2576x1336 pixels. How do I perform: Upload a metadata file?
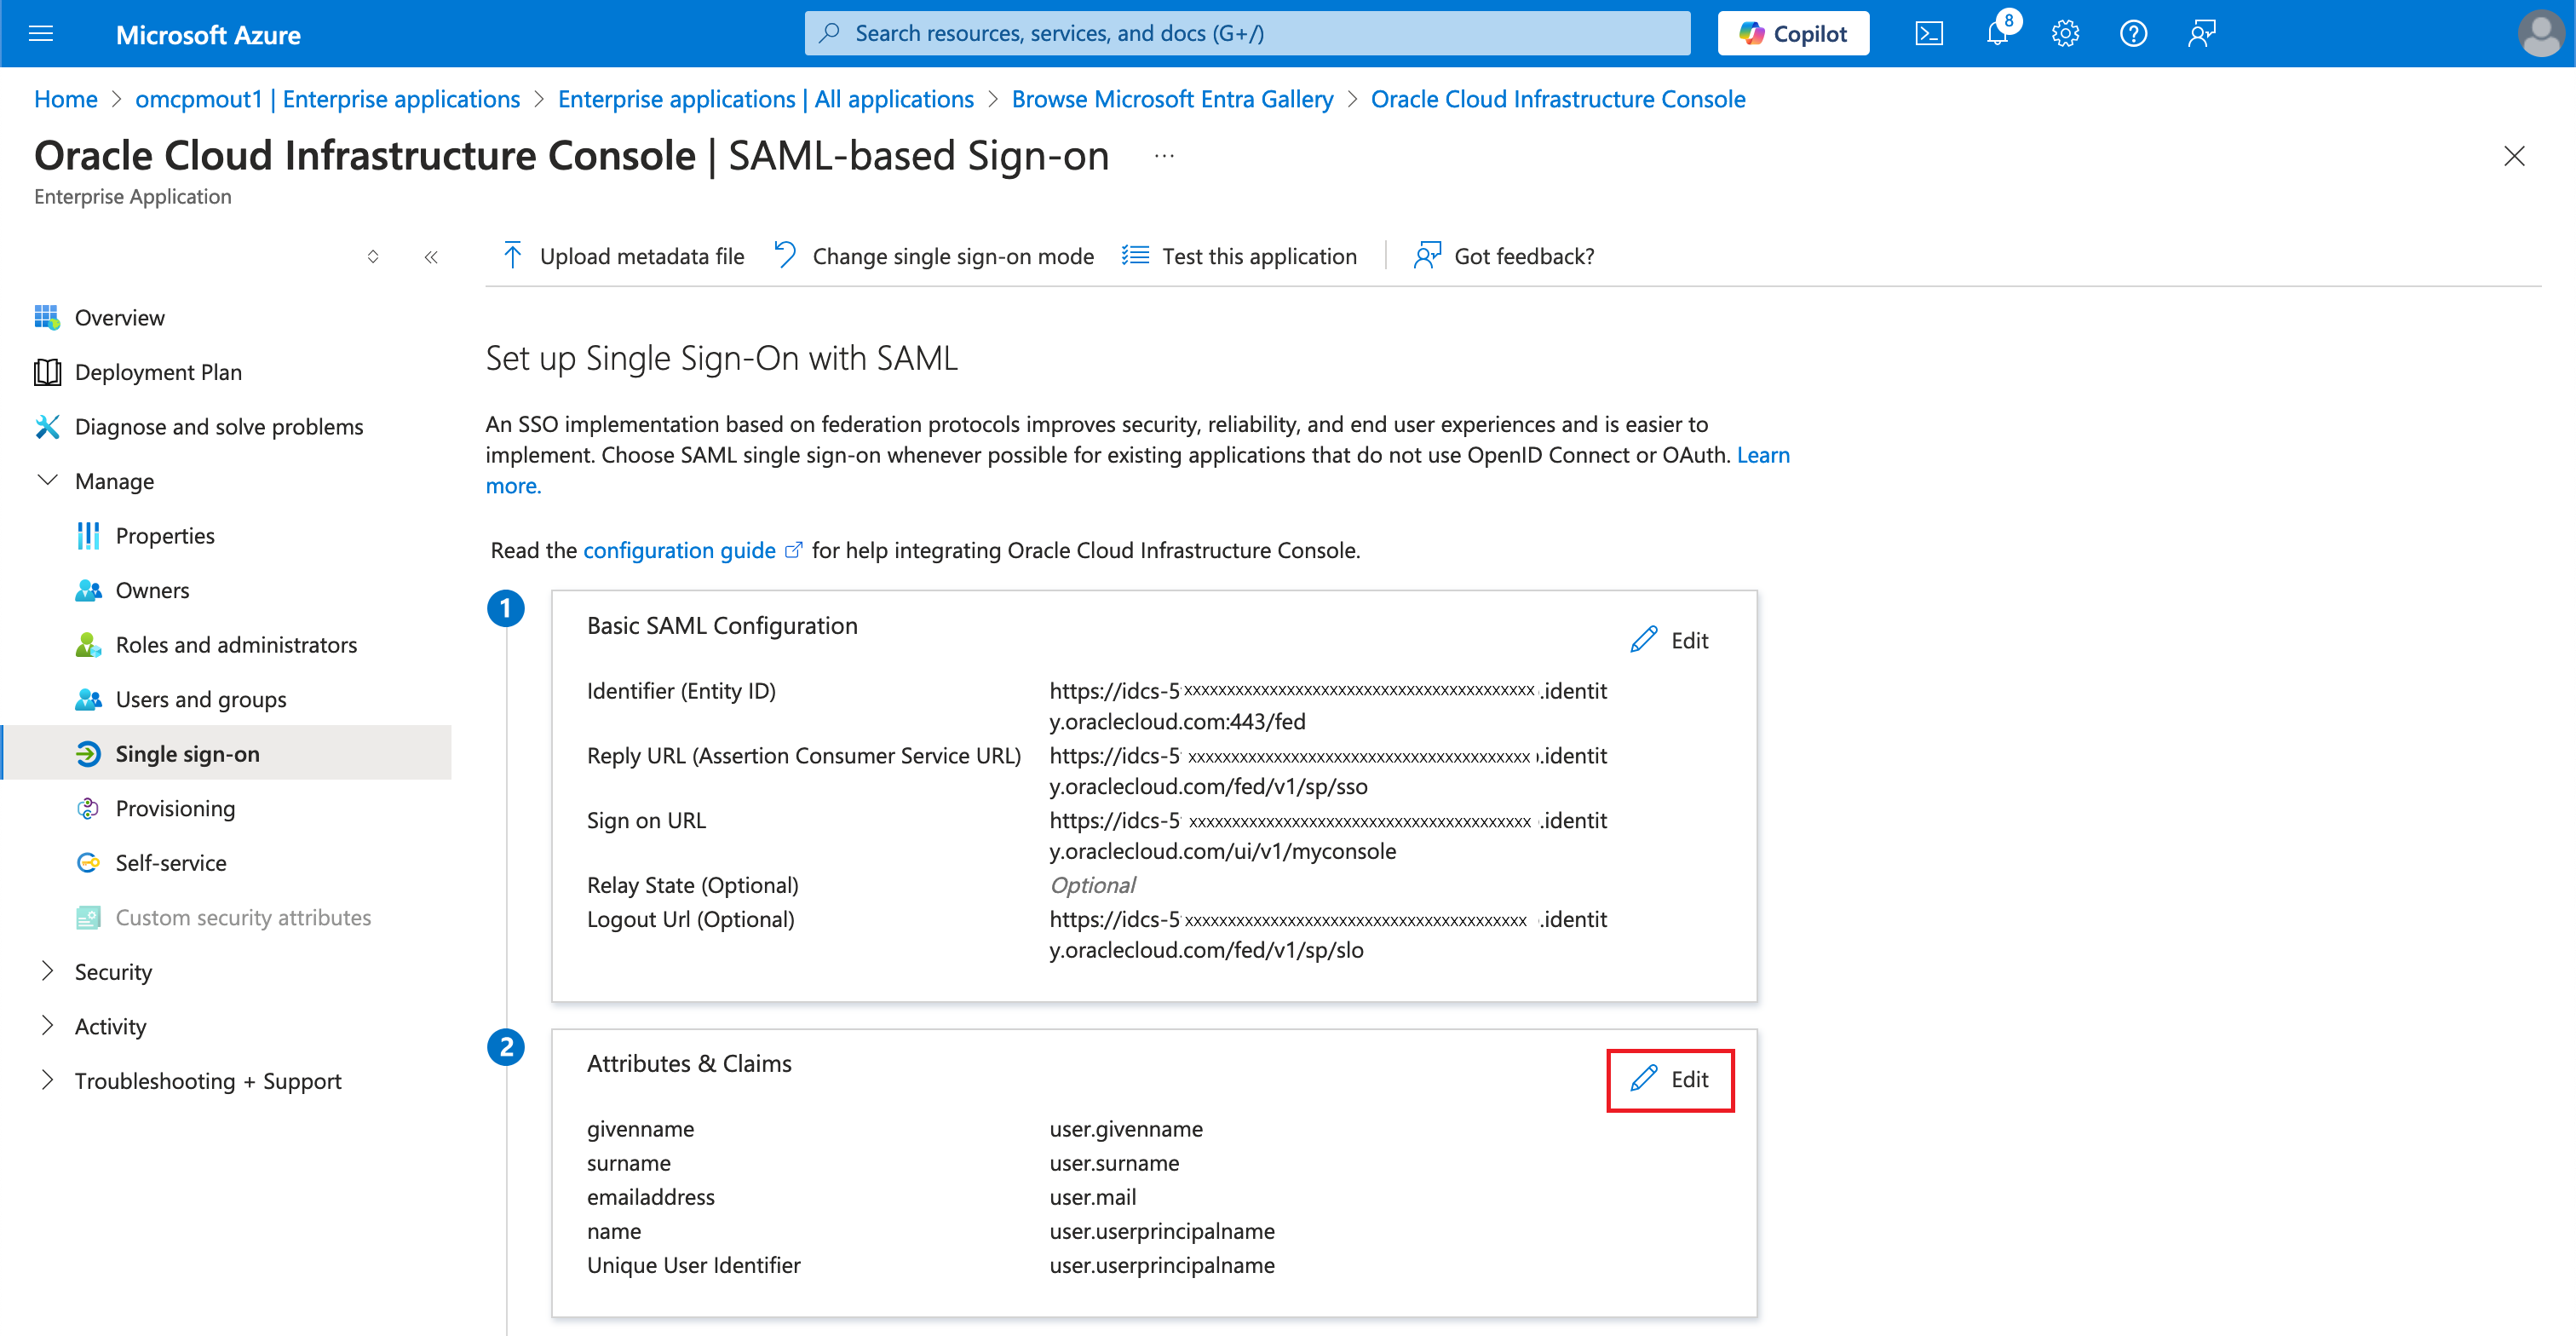tap(620, 256)
